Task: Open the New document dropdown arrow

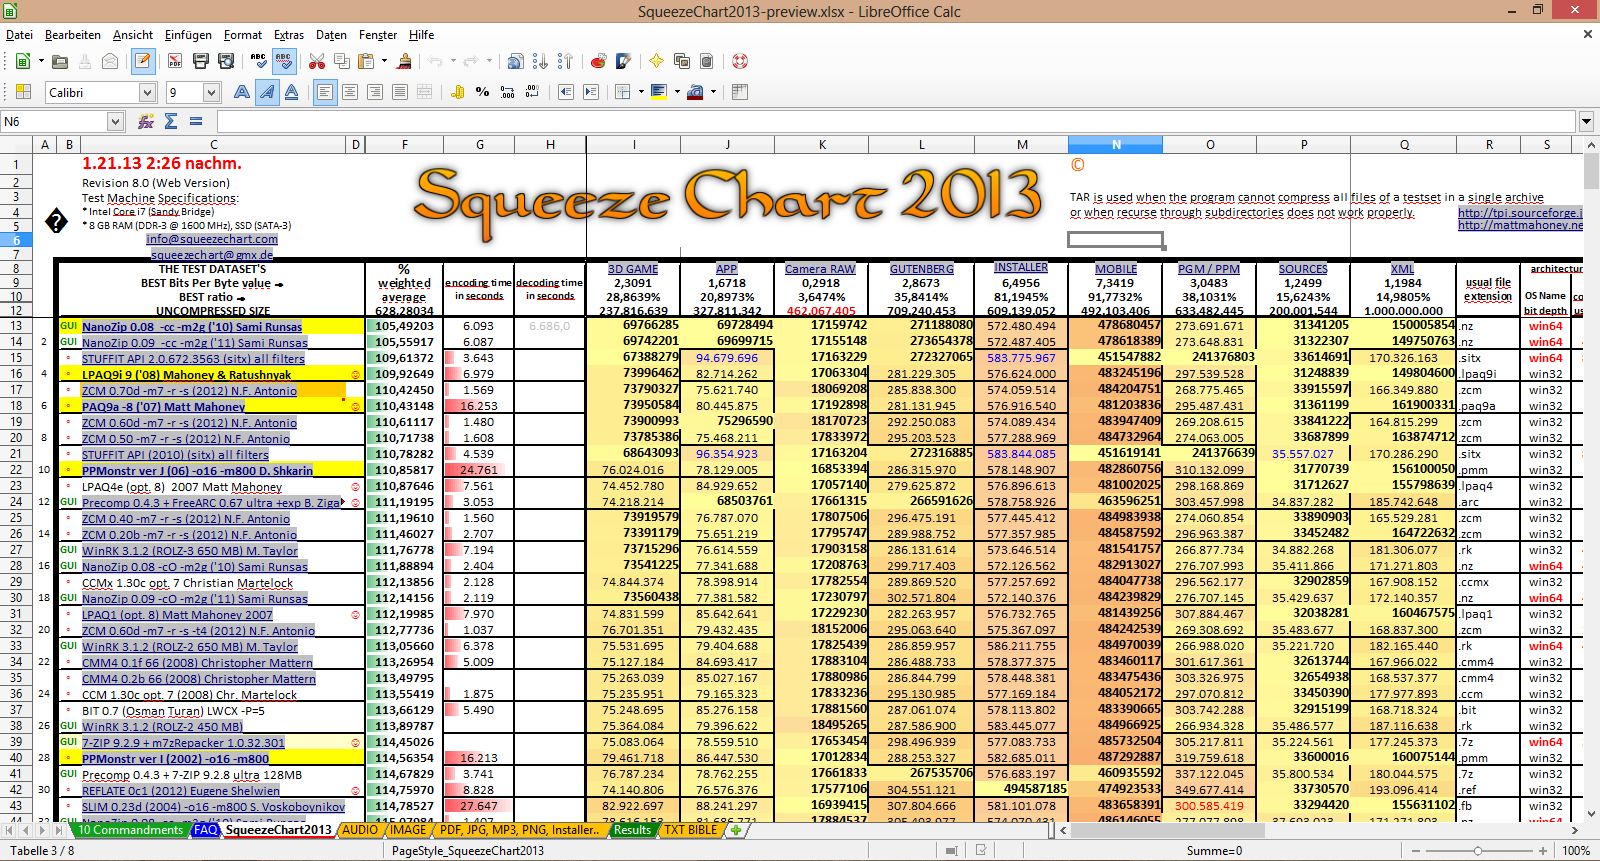Action: (x=41, y=61)
